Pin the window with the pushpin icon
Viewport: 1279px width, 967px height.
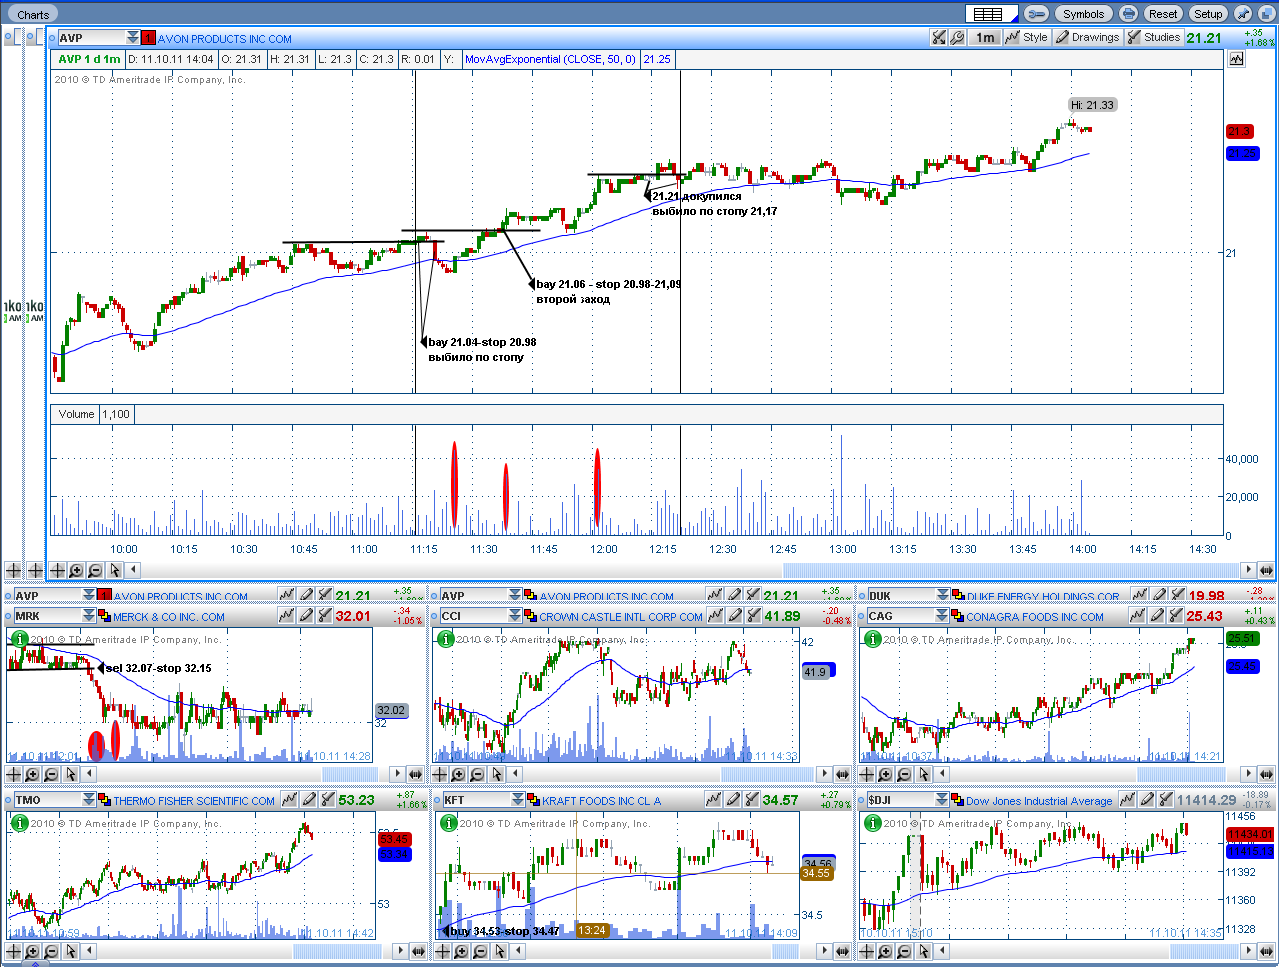point(1243,14)
